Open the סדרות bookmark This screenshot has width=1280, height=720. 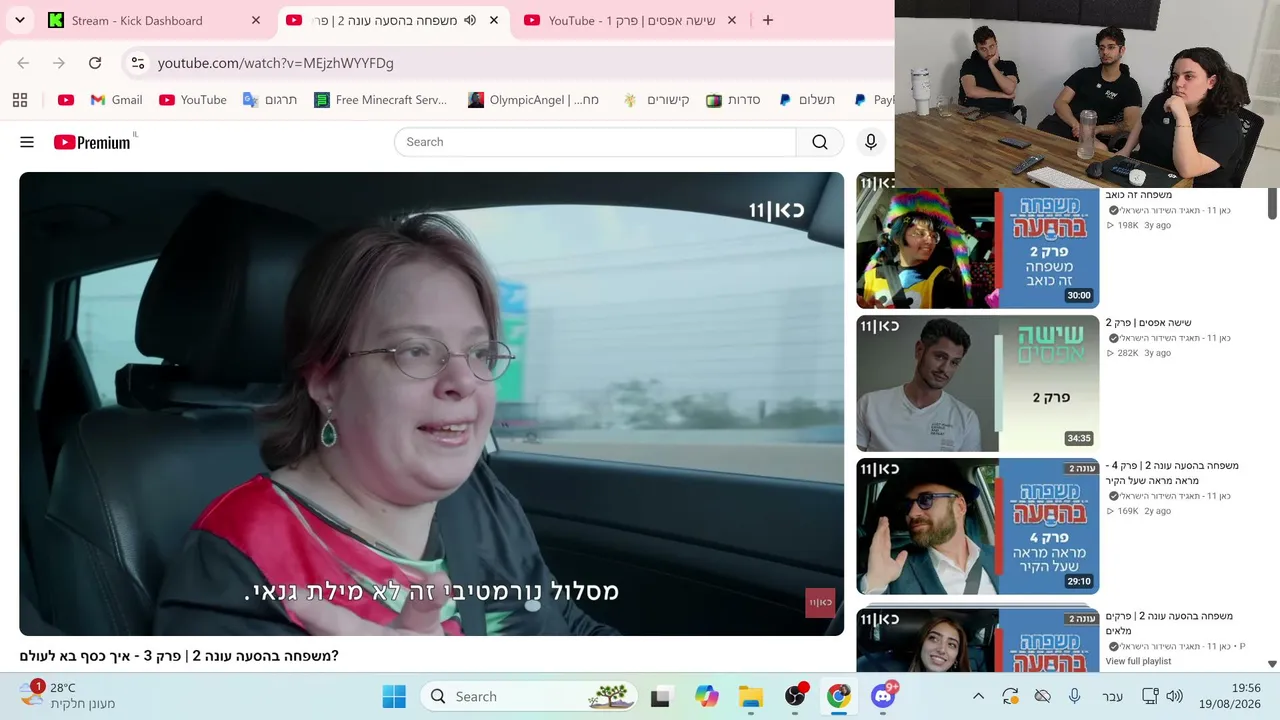[x=733, y=100]
